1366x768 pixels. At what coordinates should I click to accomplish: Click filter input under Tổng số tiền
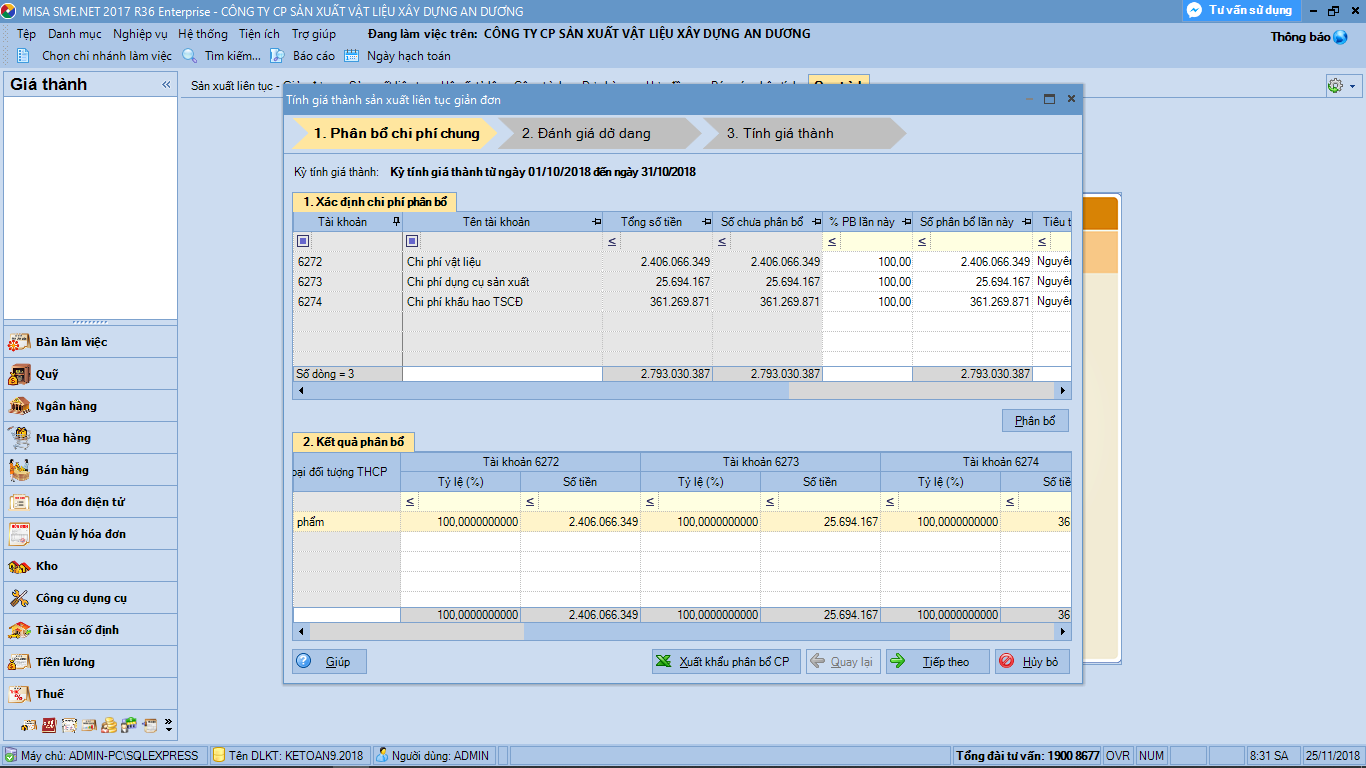coord(667,242)
